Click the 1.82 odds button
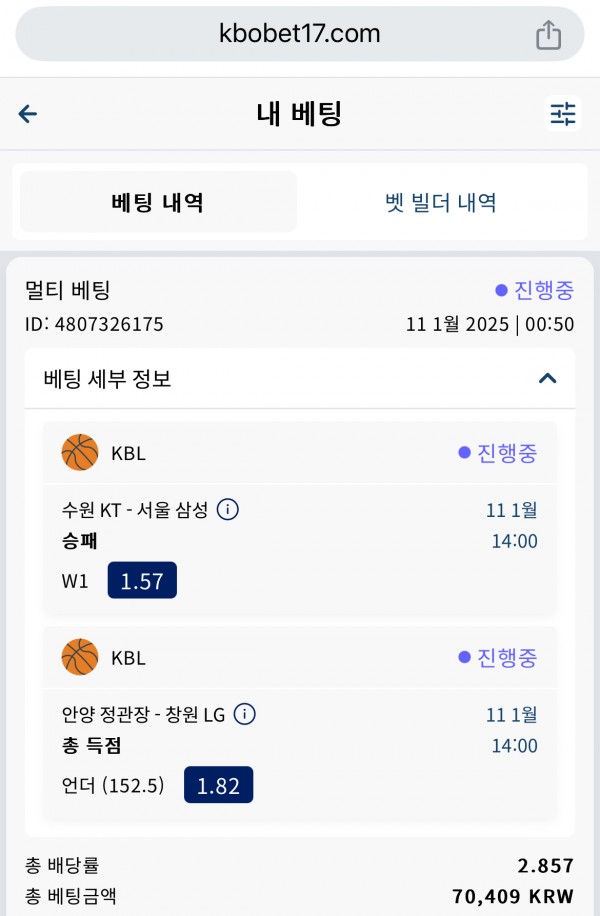600x916 pixels. pyautogui.click(x=219, y=785)
